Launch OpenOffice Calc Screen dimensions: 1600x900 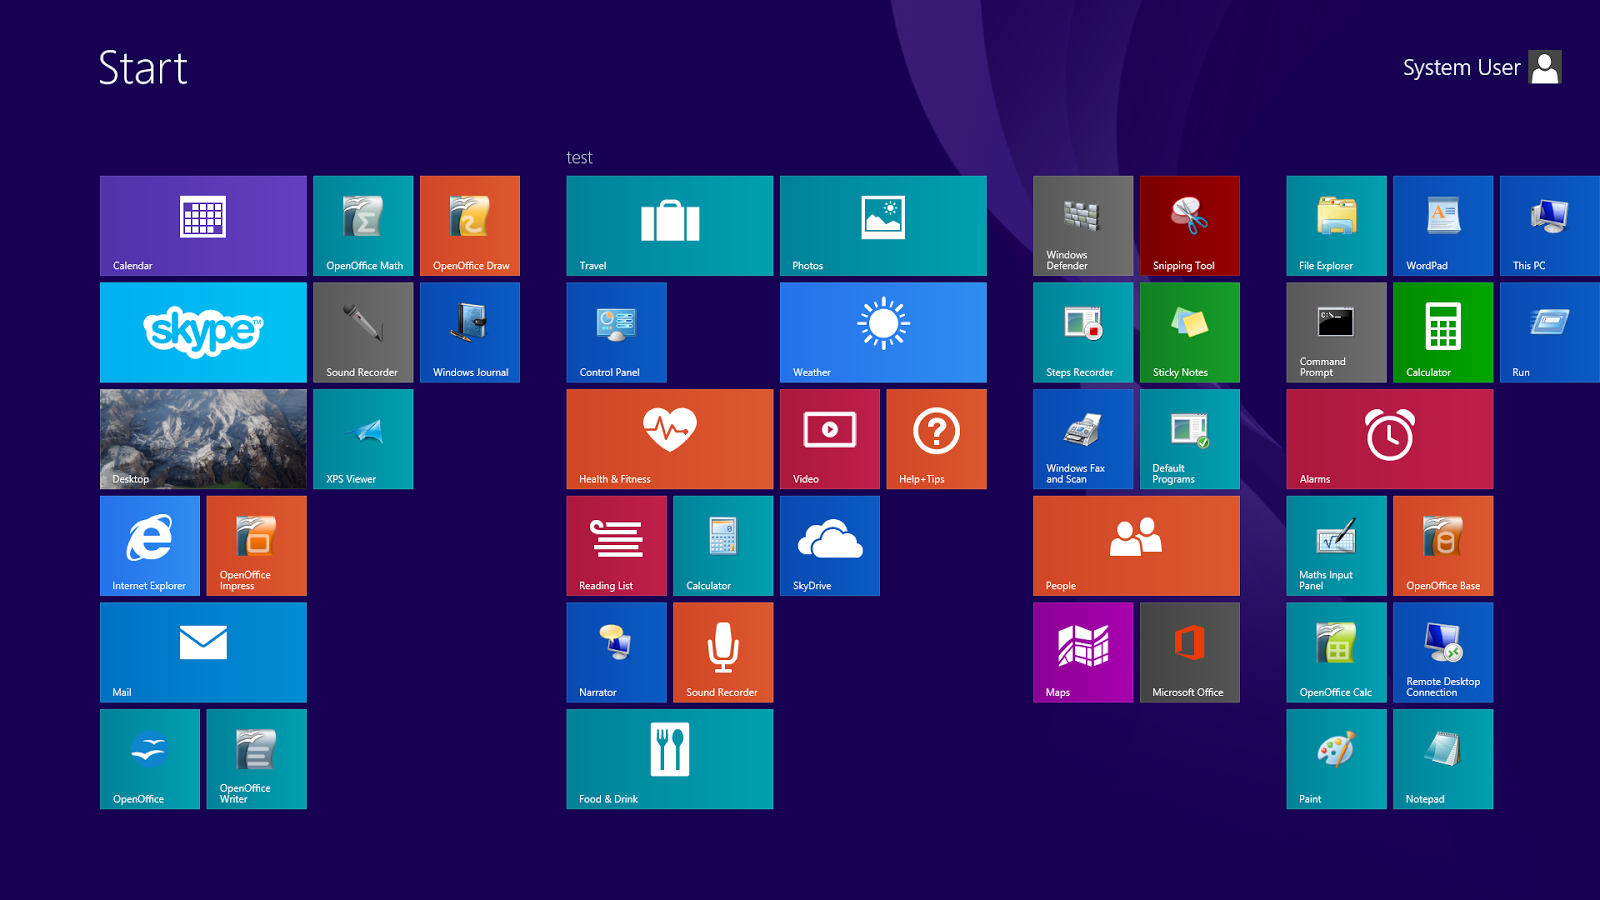[x=1336, y=652]
